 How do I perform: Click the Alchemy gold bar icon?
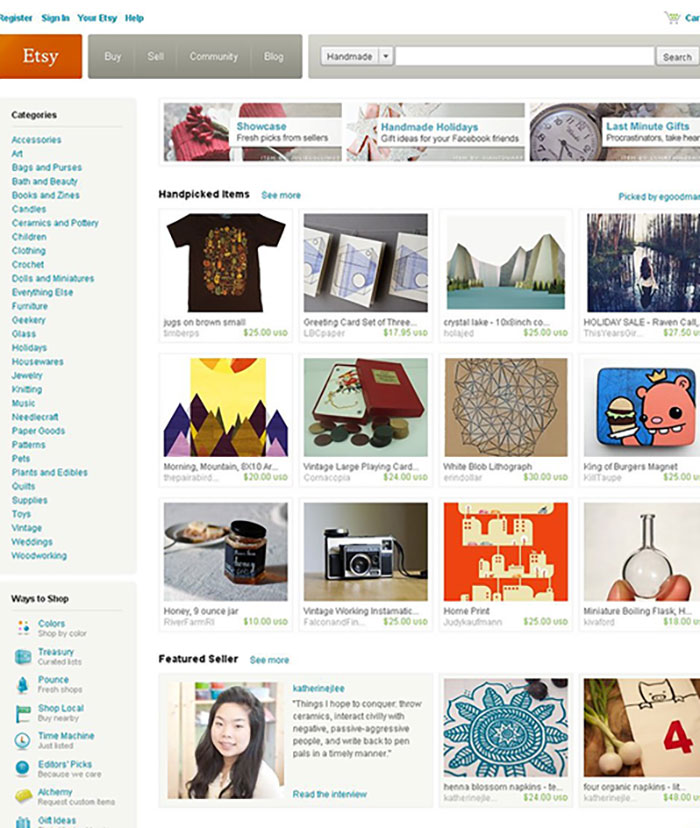(x=23, y=796)
